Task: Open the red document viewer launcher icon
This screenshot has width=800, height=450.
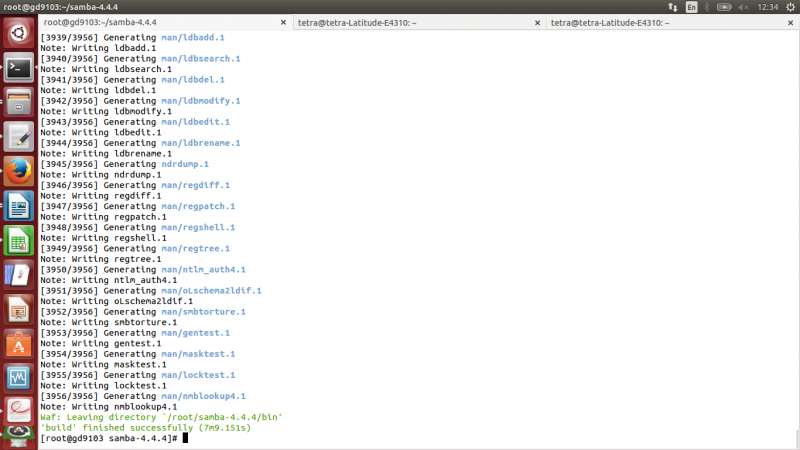Action: tap(18, 411)
